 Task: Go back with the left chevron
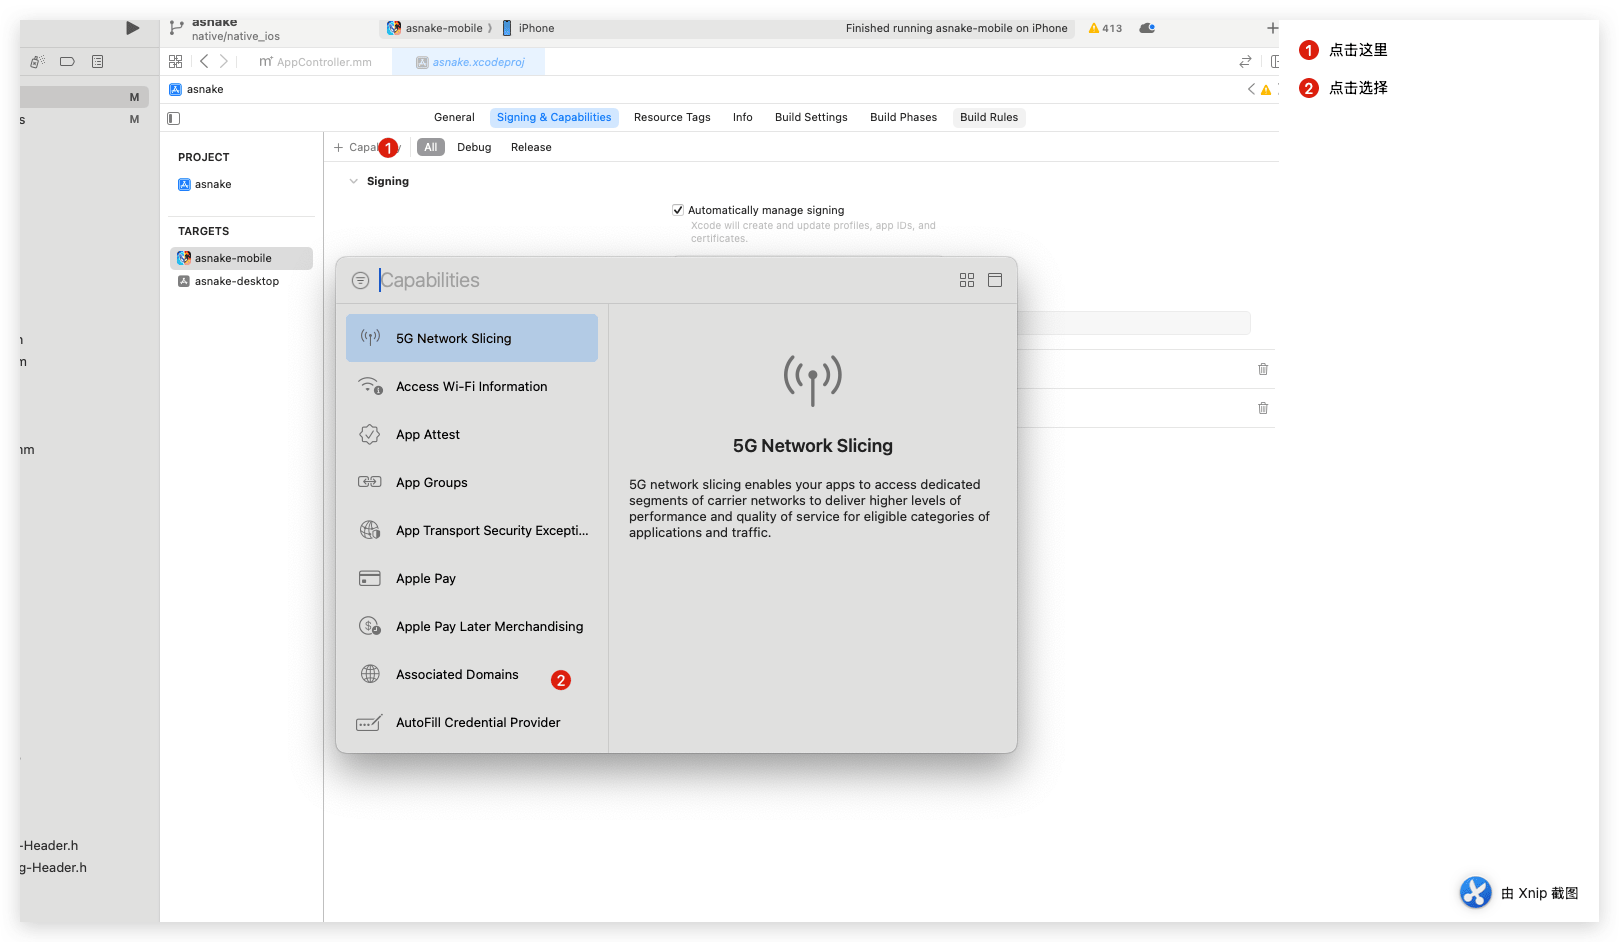coord(204,61)
